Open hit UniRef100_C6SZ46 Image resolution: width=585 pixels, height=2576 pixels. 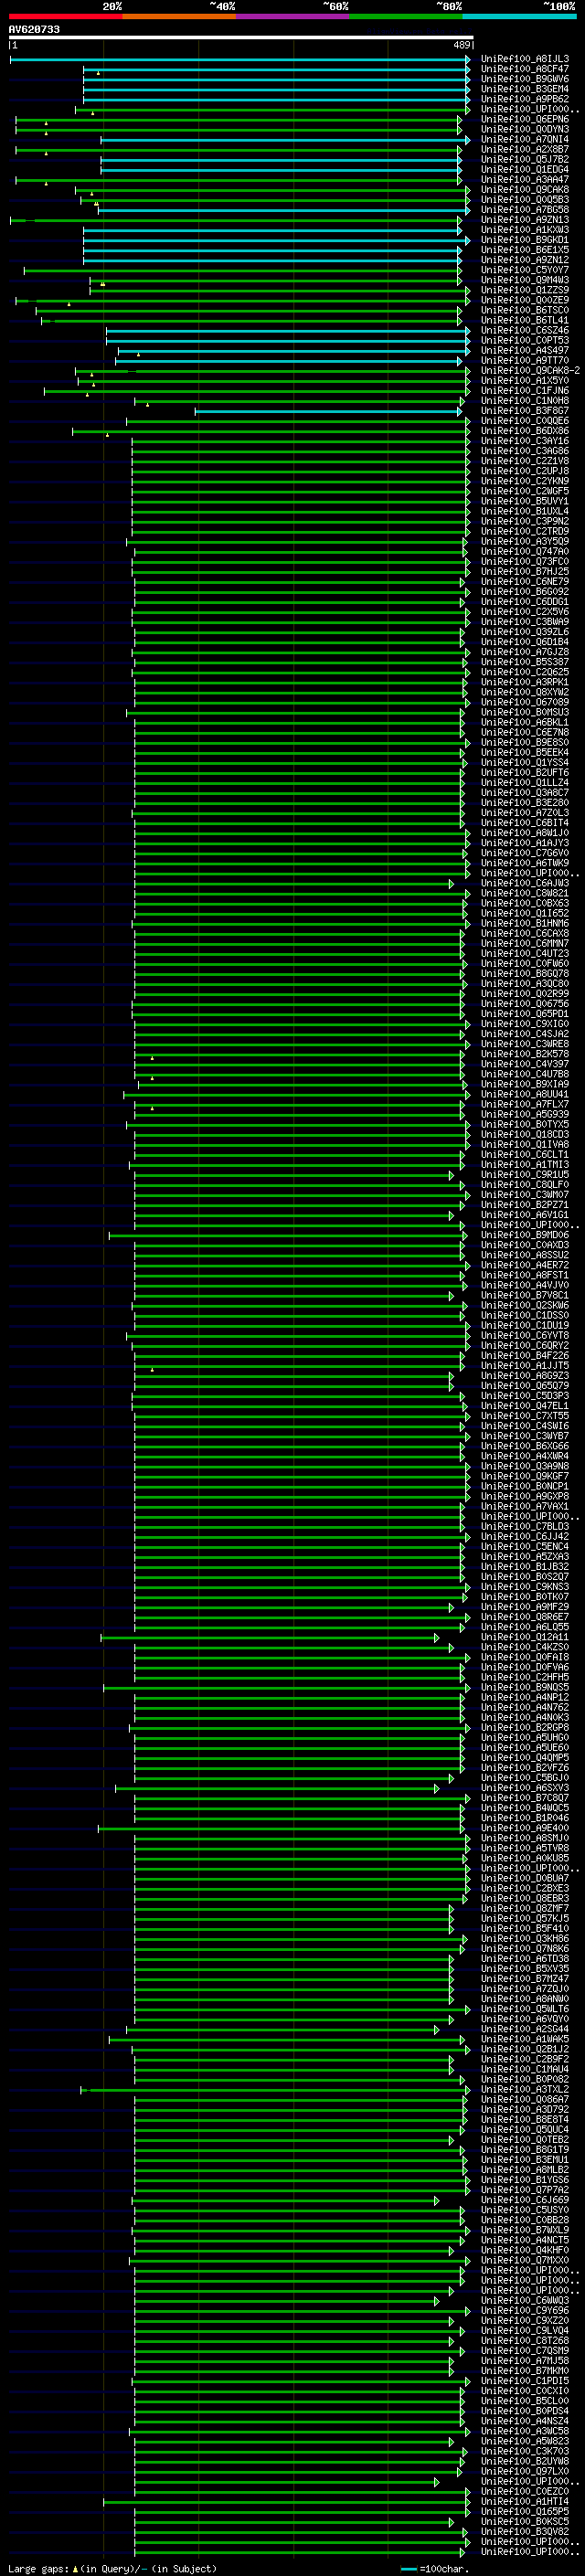click(525, 330)
